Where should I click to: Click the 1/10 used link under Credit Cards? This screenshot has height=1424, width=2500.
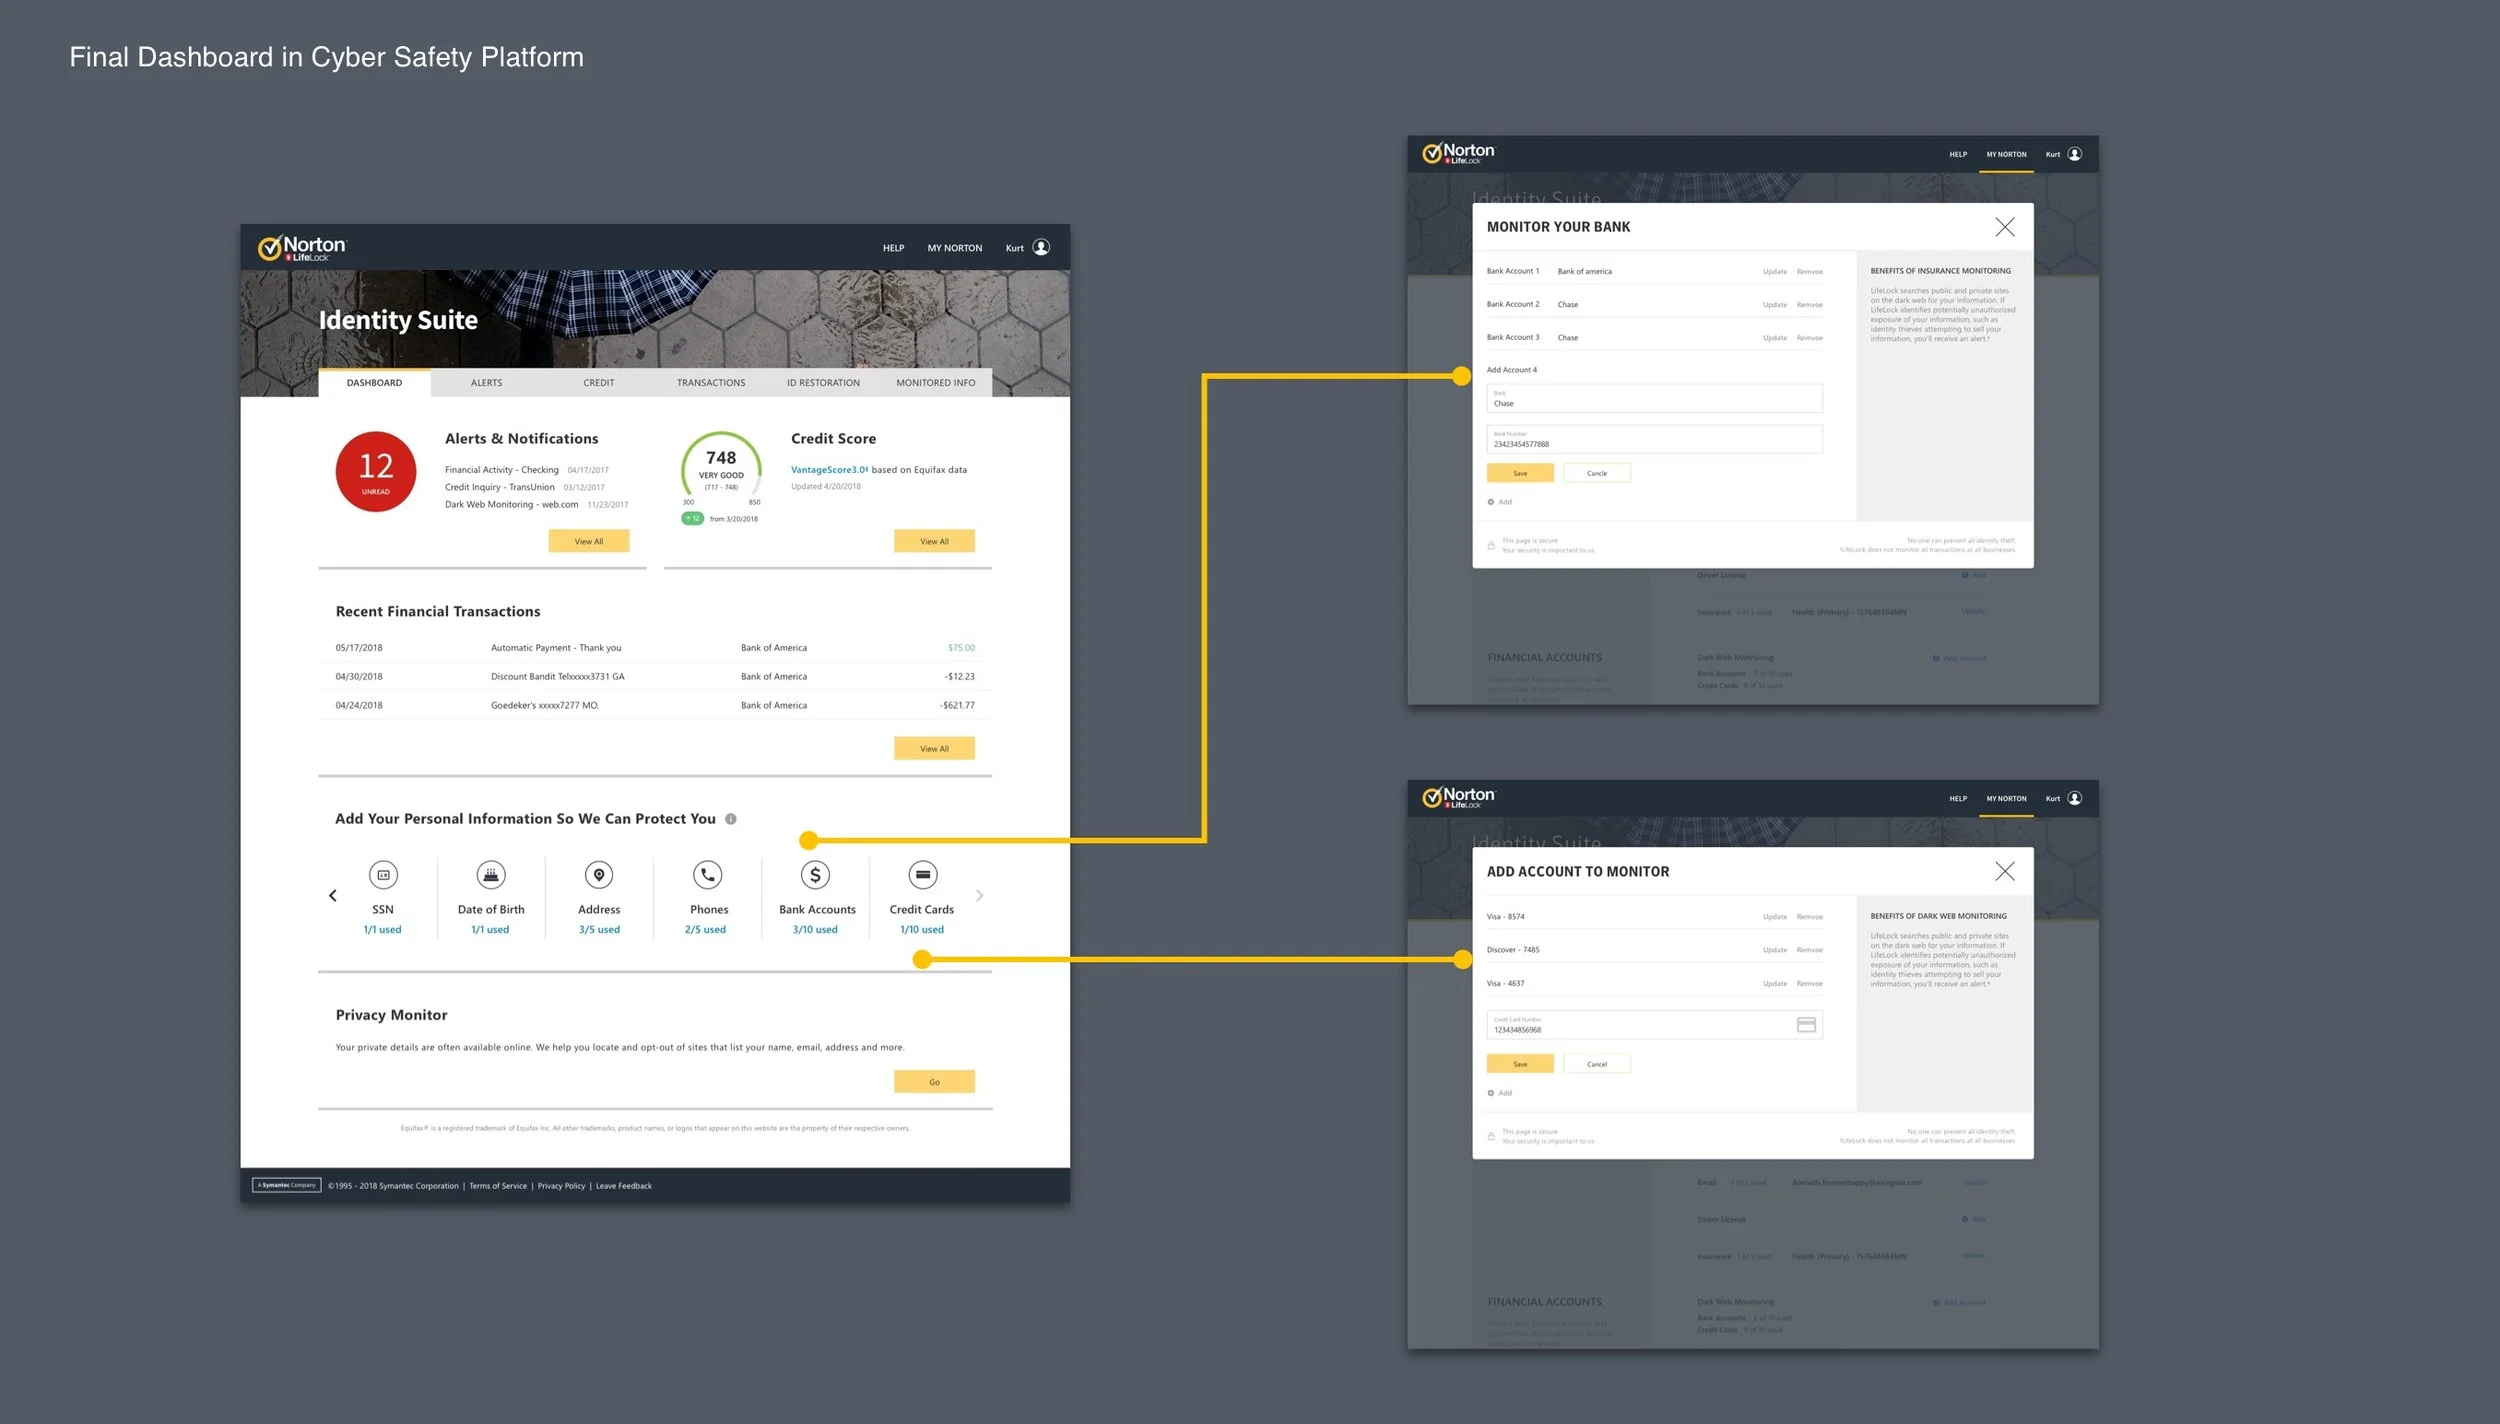[x=922, y=930]
